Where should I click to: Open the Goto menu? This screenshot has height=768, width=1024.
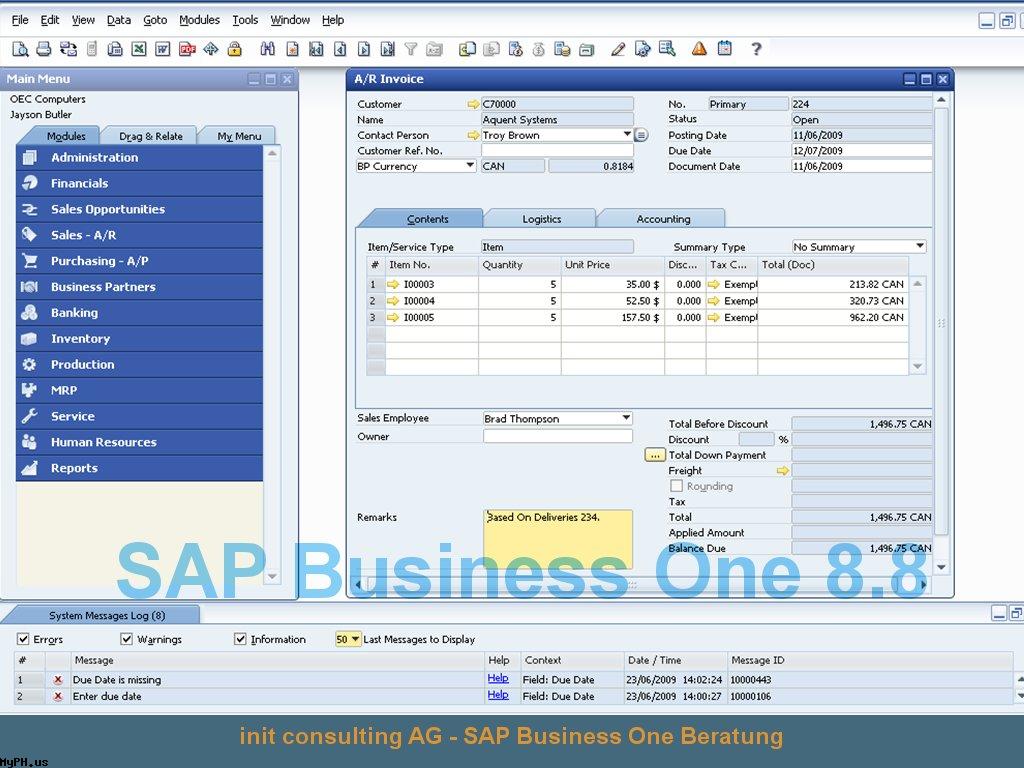tap(155, 20)
